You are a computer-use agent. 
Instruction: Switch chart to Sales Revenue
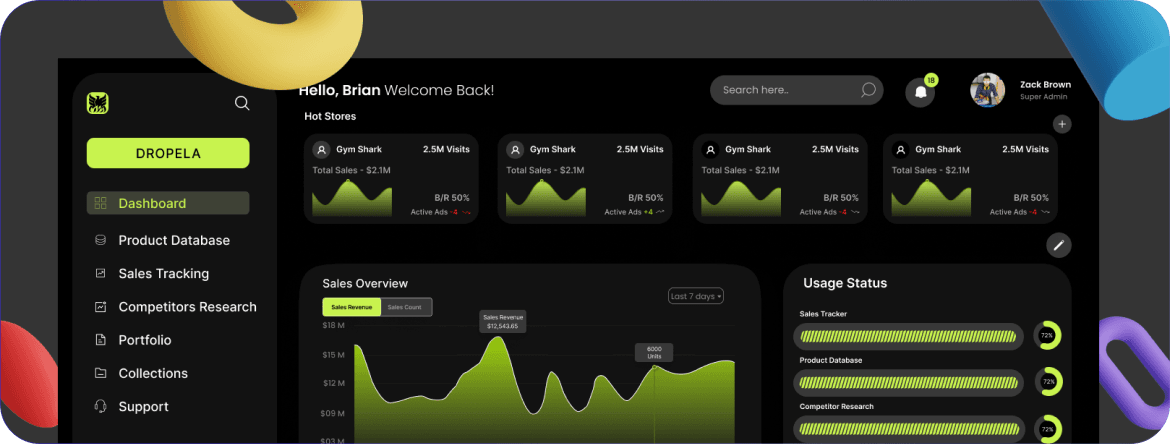(x=351, y=307)
